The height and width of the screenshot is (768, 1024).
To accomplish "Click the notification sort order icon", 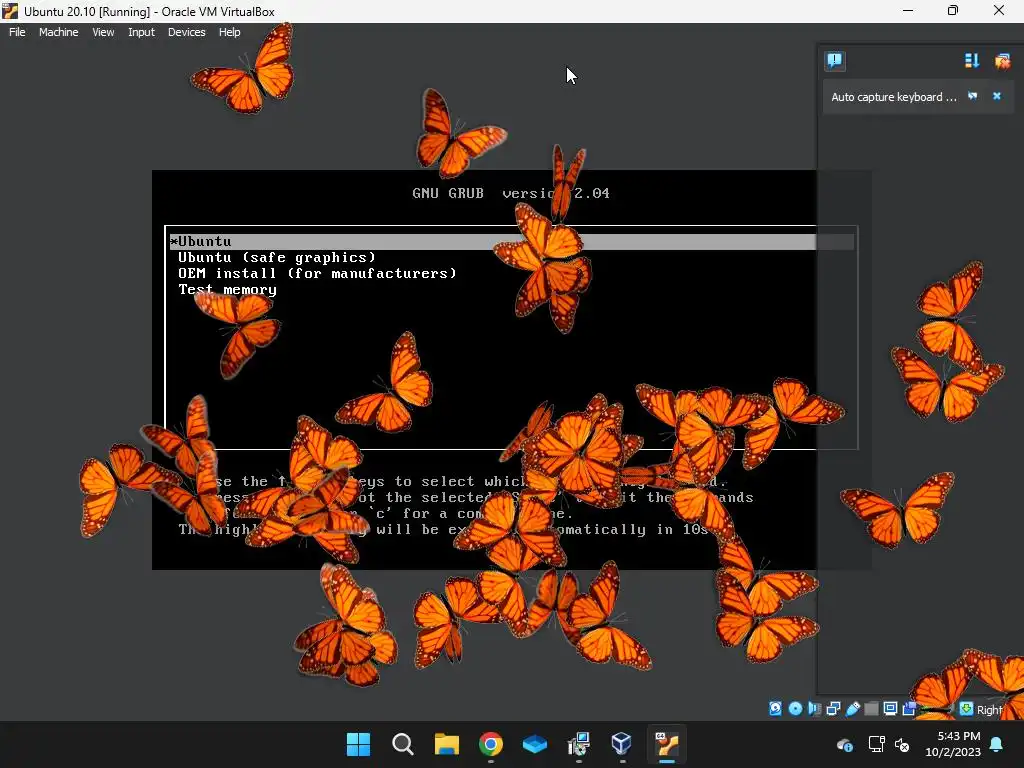I will [972, 61].
